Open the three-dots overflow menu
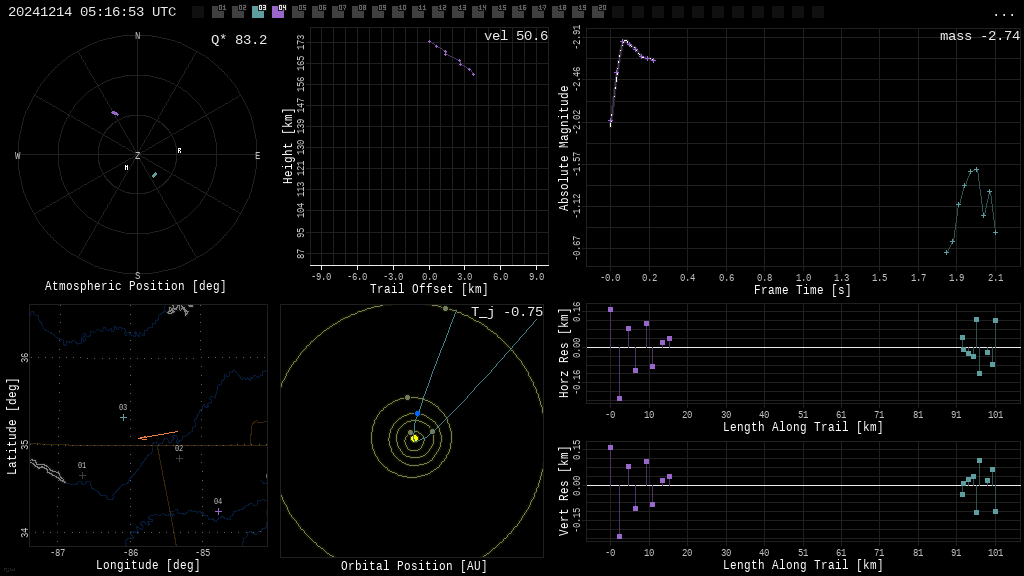1024x576 pixels. pos(1003,13)
